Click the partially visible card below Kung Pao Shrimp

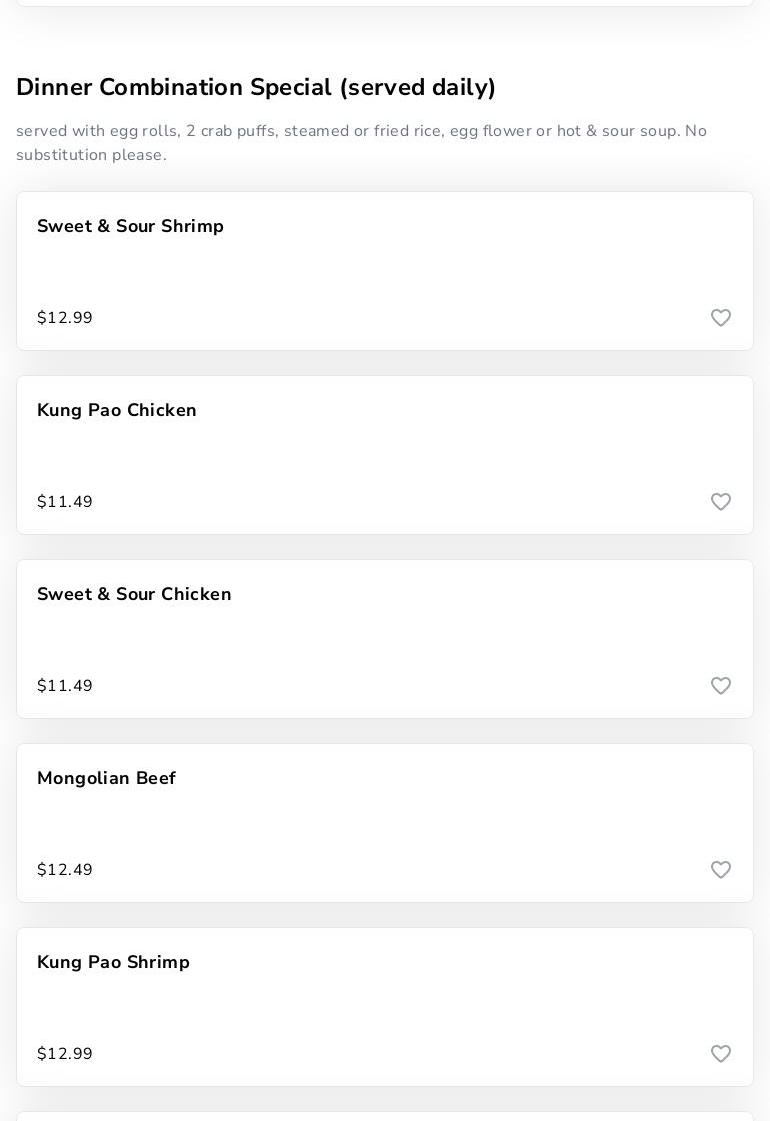385,1116
